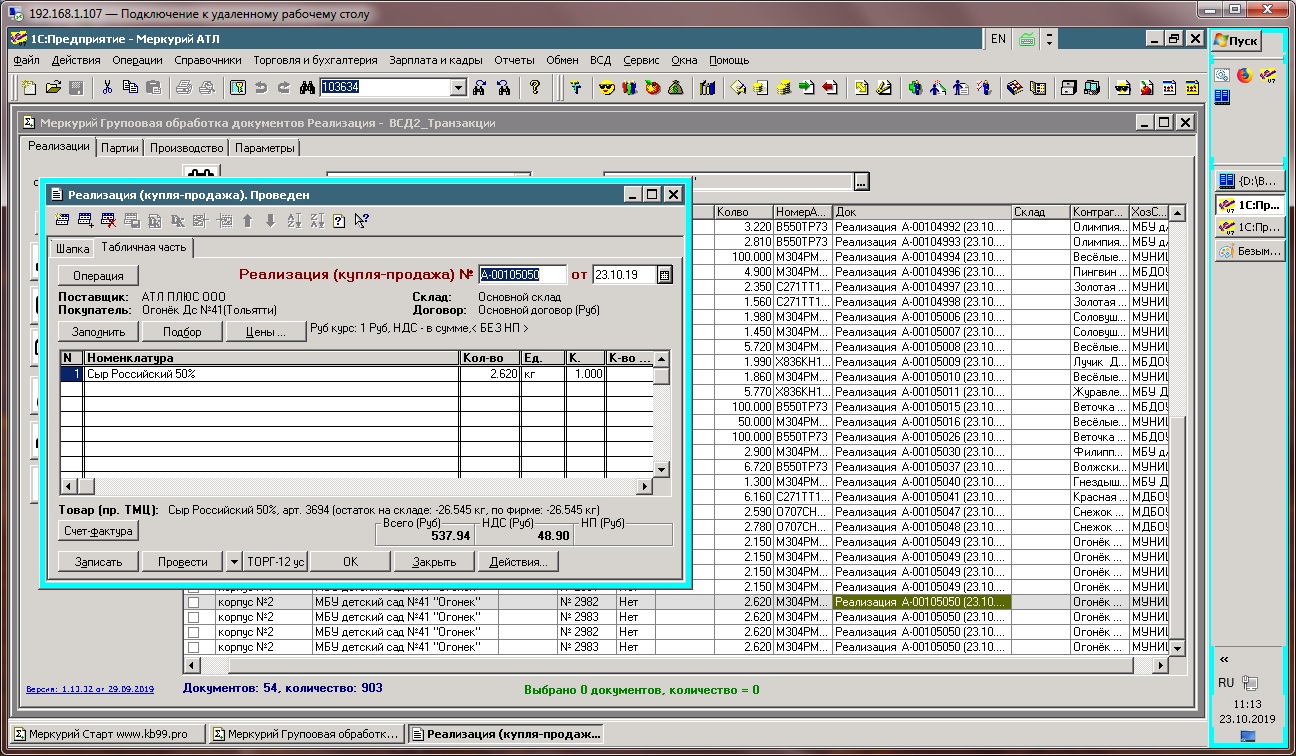The image size is (1296, 756).
Task: Click the What's This cursor help icon
Action: click(x=362, y=221)
